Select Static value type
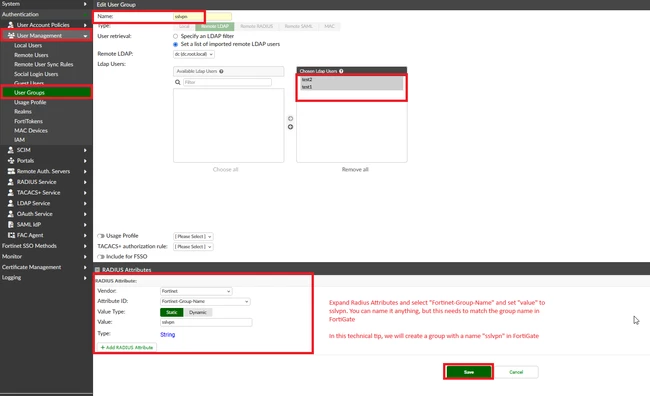The width and height of the screenshot is (650, 396). 172,312
